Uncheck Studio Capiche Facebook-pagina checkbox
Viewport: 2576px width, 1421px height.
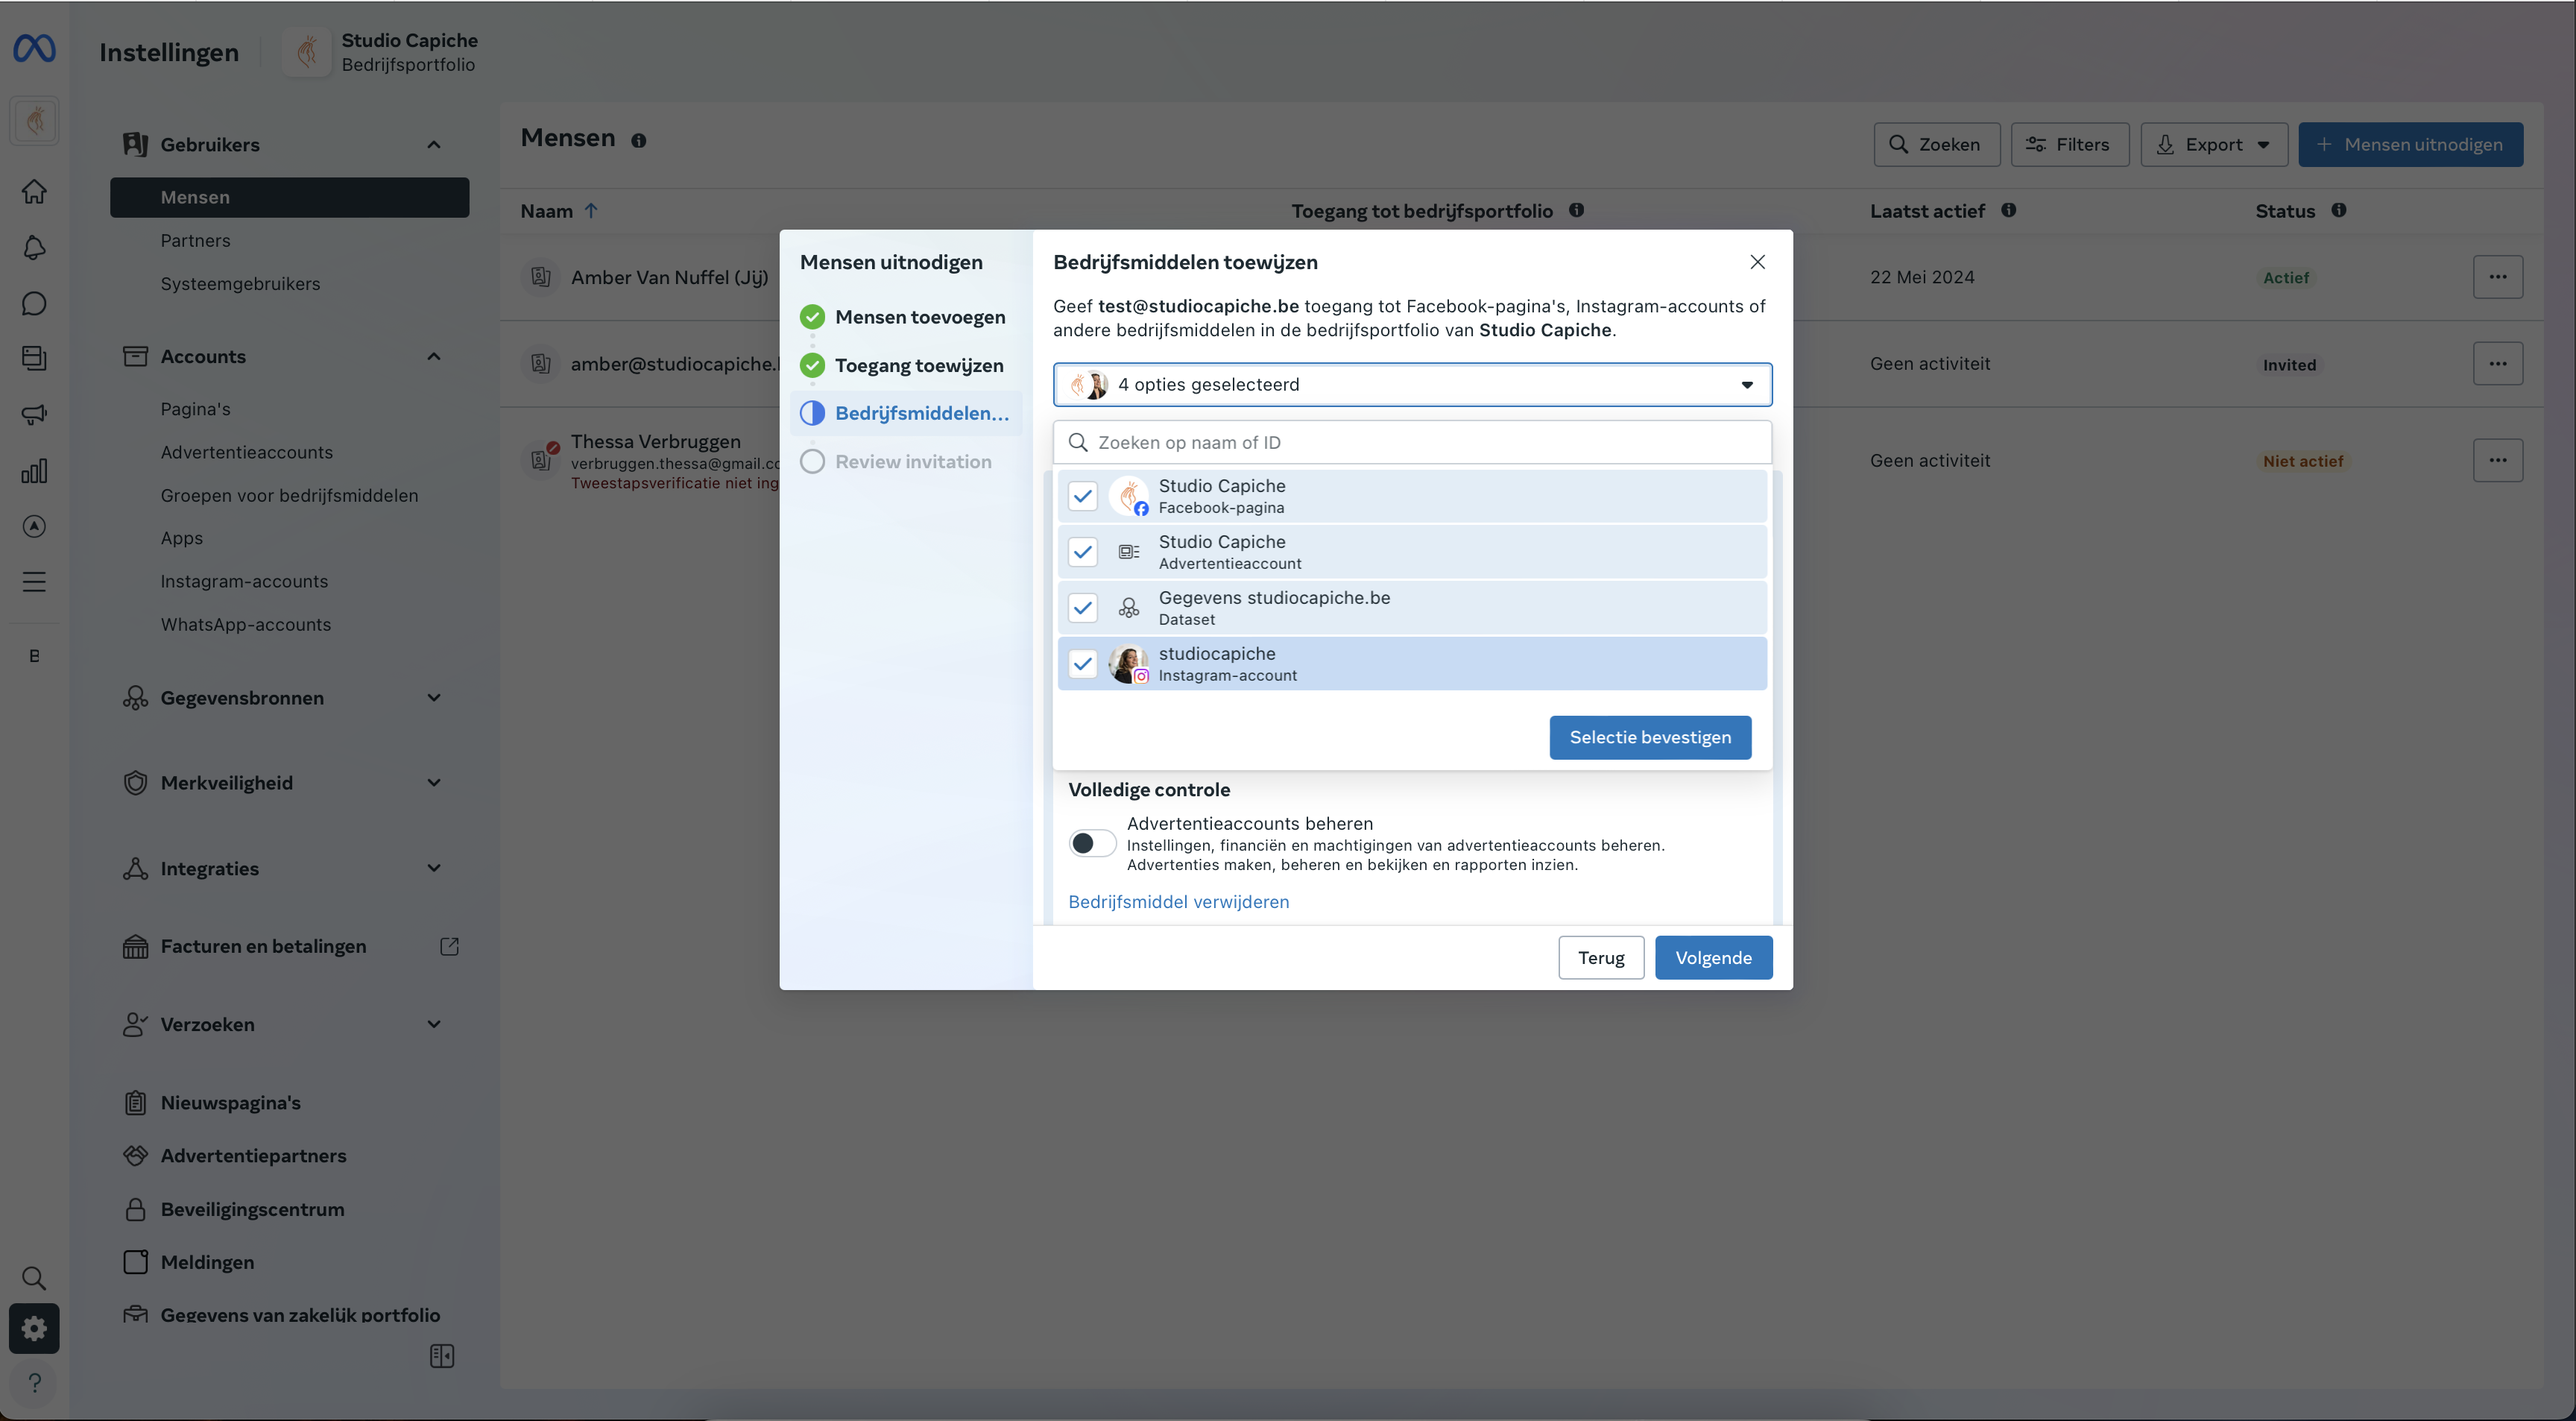click(x=1082, y=496)
